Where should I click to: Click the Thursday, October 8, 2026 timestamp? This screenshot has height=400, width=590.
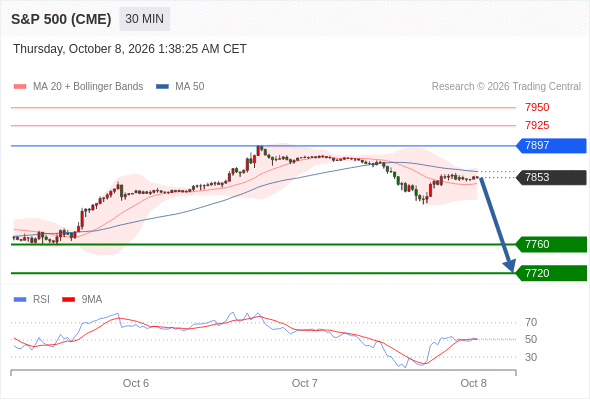[x=130, y=49]
